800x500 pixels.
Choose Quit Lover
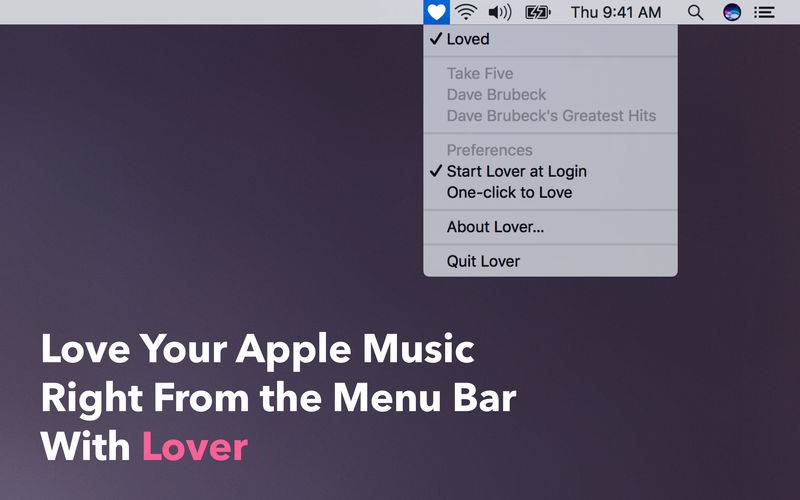pyautogui.click(x=551, y=261)
